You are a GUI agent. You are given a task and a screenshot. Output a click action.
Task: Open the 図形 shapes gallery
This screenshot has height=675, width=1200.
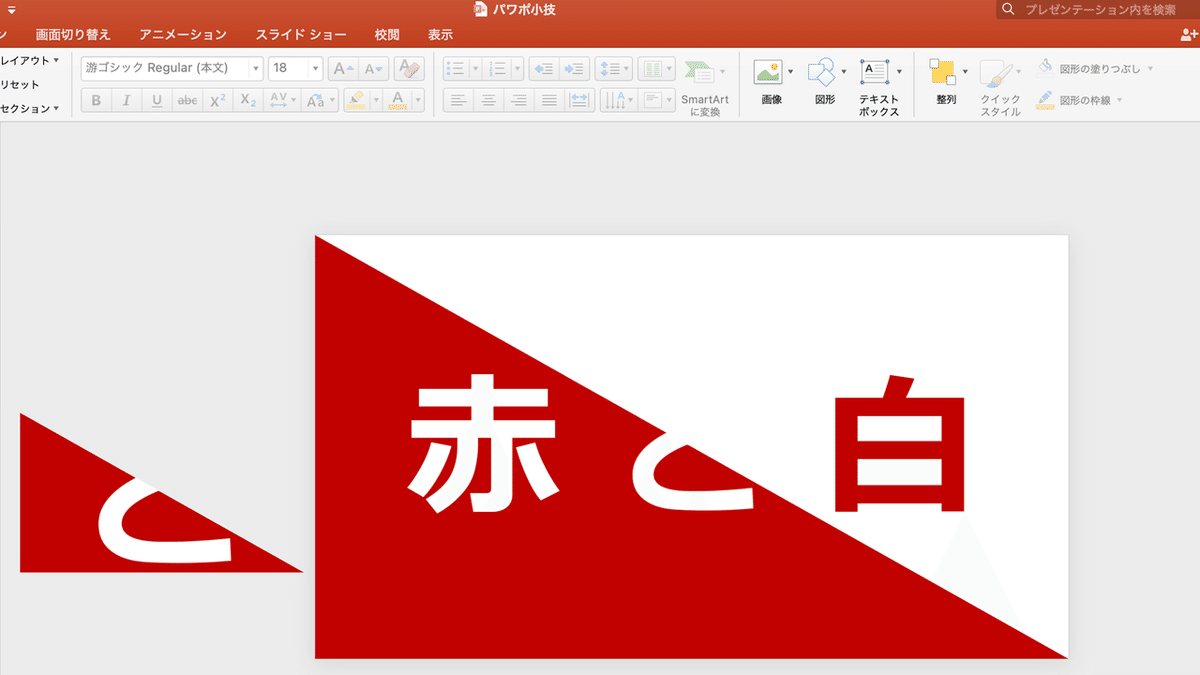tap(824, 81)
